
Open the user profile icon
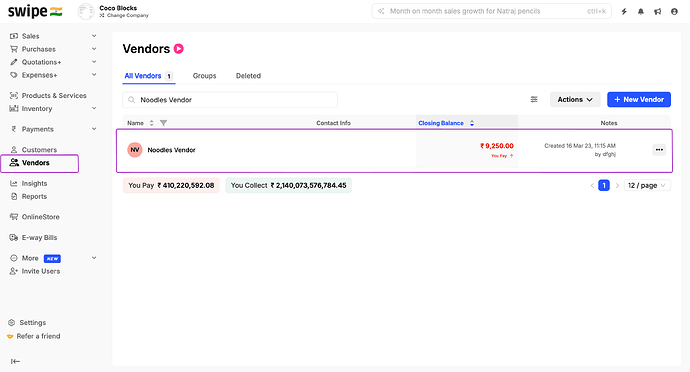[674, 11]
